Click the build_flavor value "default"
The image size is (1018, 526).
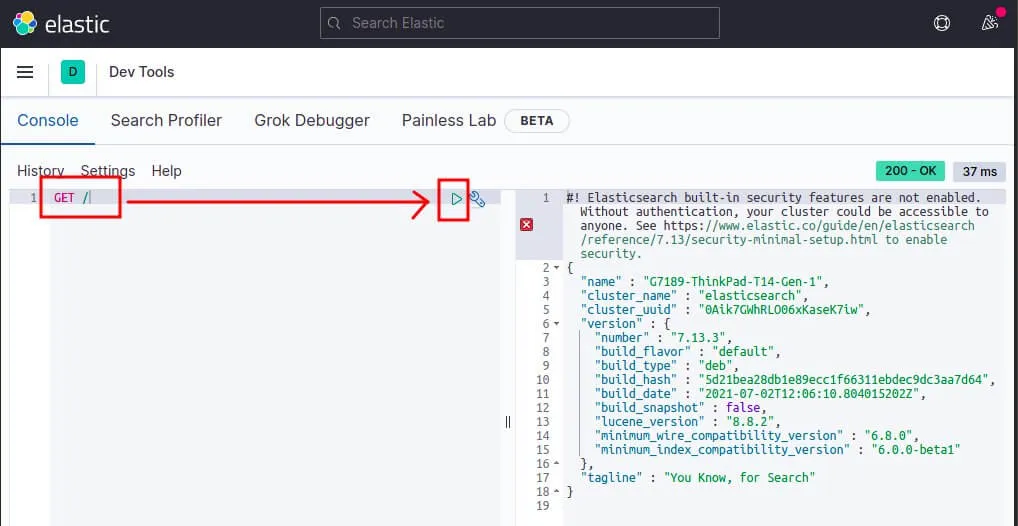point(743,351)
